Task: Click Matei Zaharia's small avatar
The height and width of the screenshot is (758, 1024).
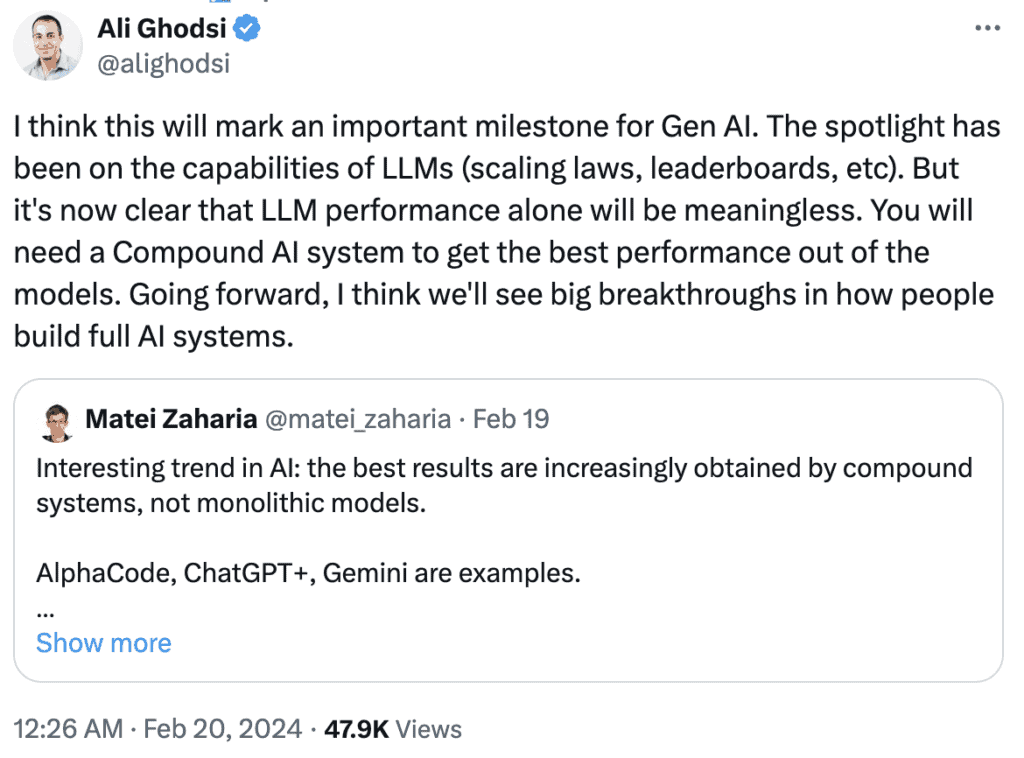Action: (x=55, y=423)
